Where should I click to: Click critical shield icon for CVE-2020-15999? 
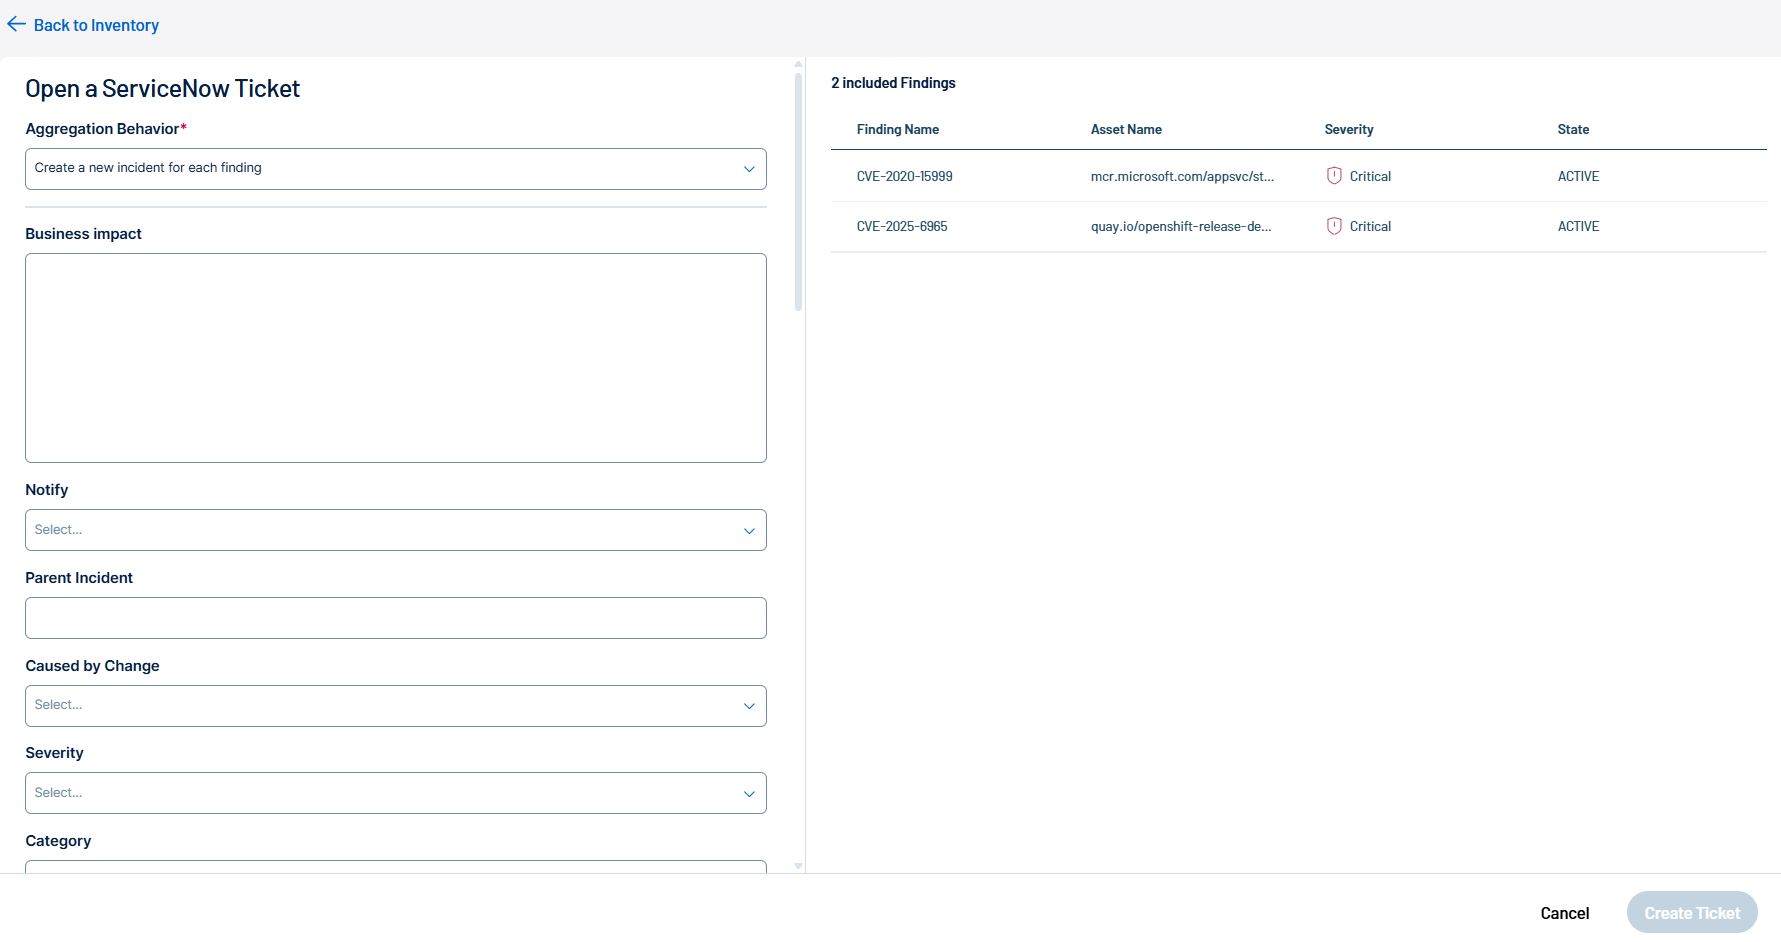click(1334, 176)
